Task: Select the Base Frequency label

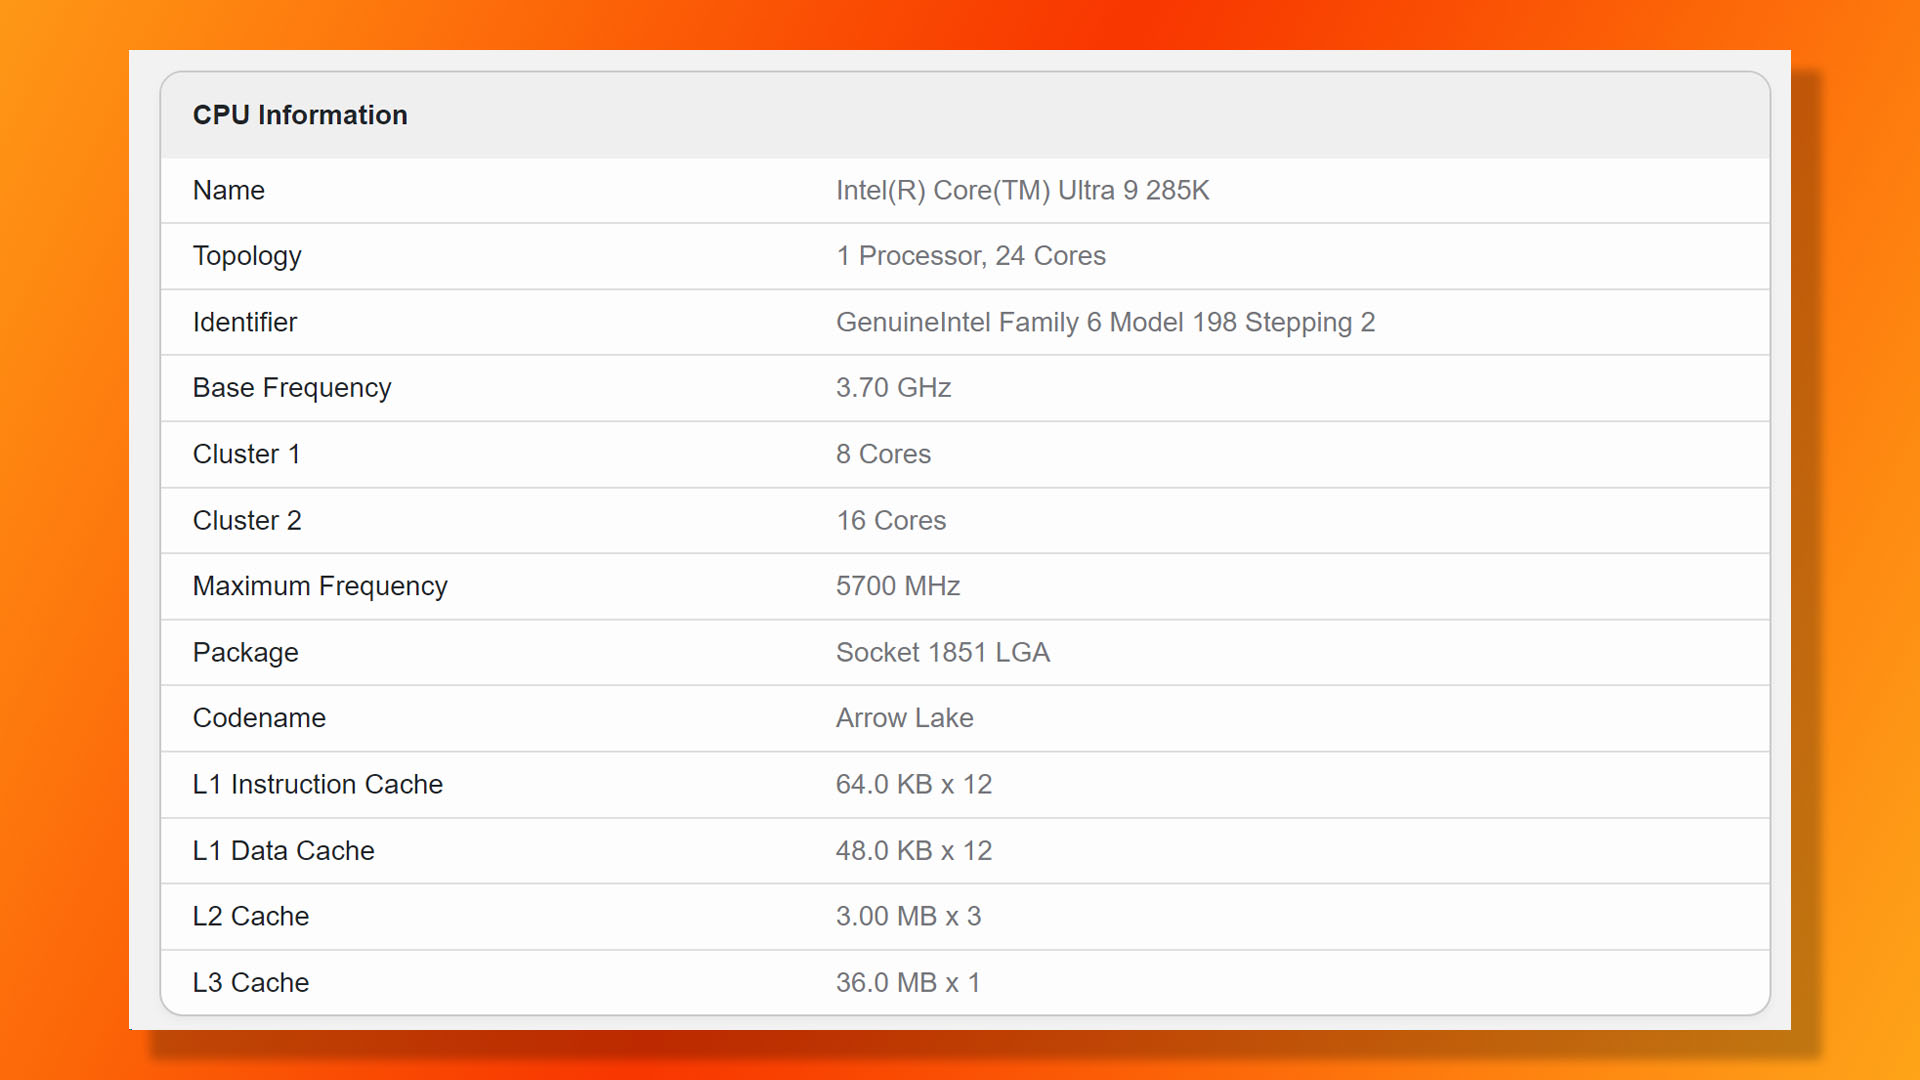Action: [x=292, y=388]
